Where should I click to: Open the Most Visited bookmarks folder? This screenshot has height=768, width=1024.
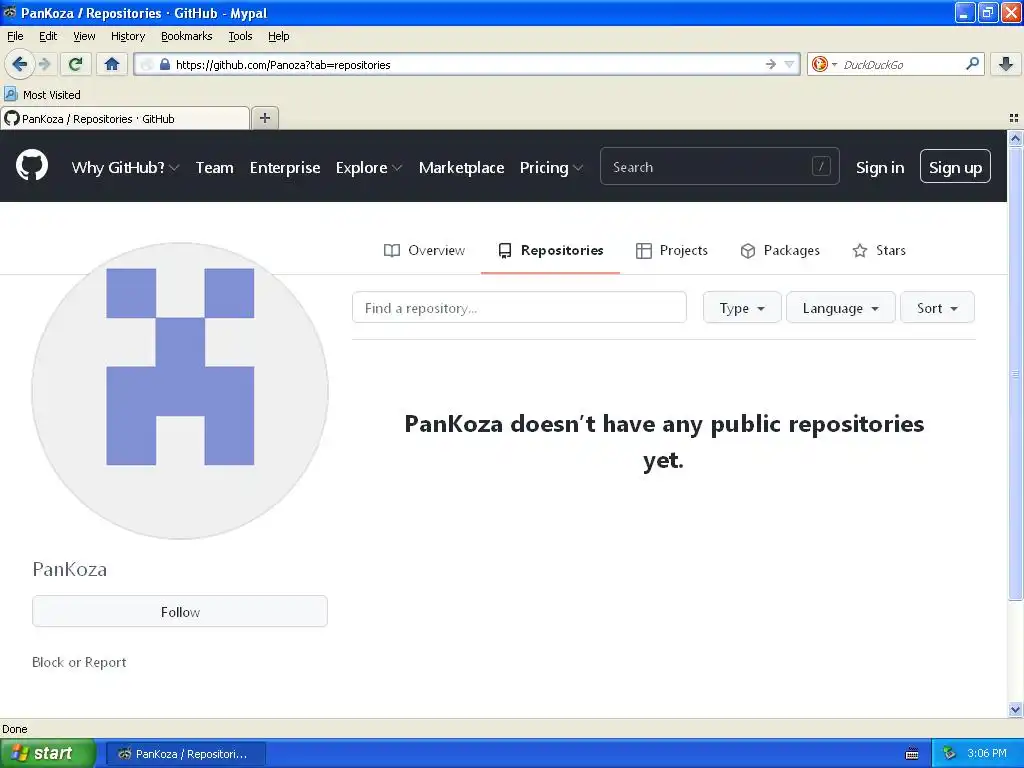(x=43, y=95)
